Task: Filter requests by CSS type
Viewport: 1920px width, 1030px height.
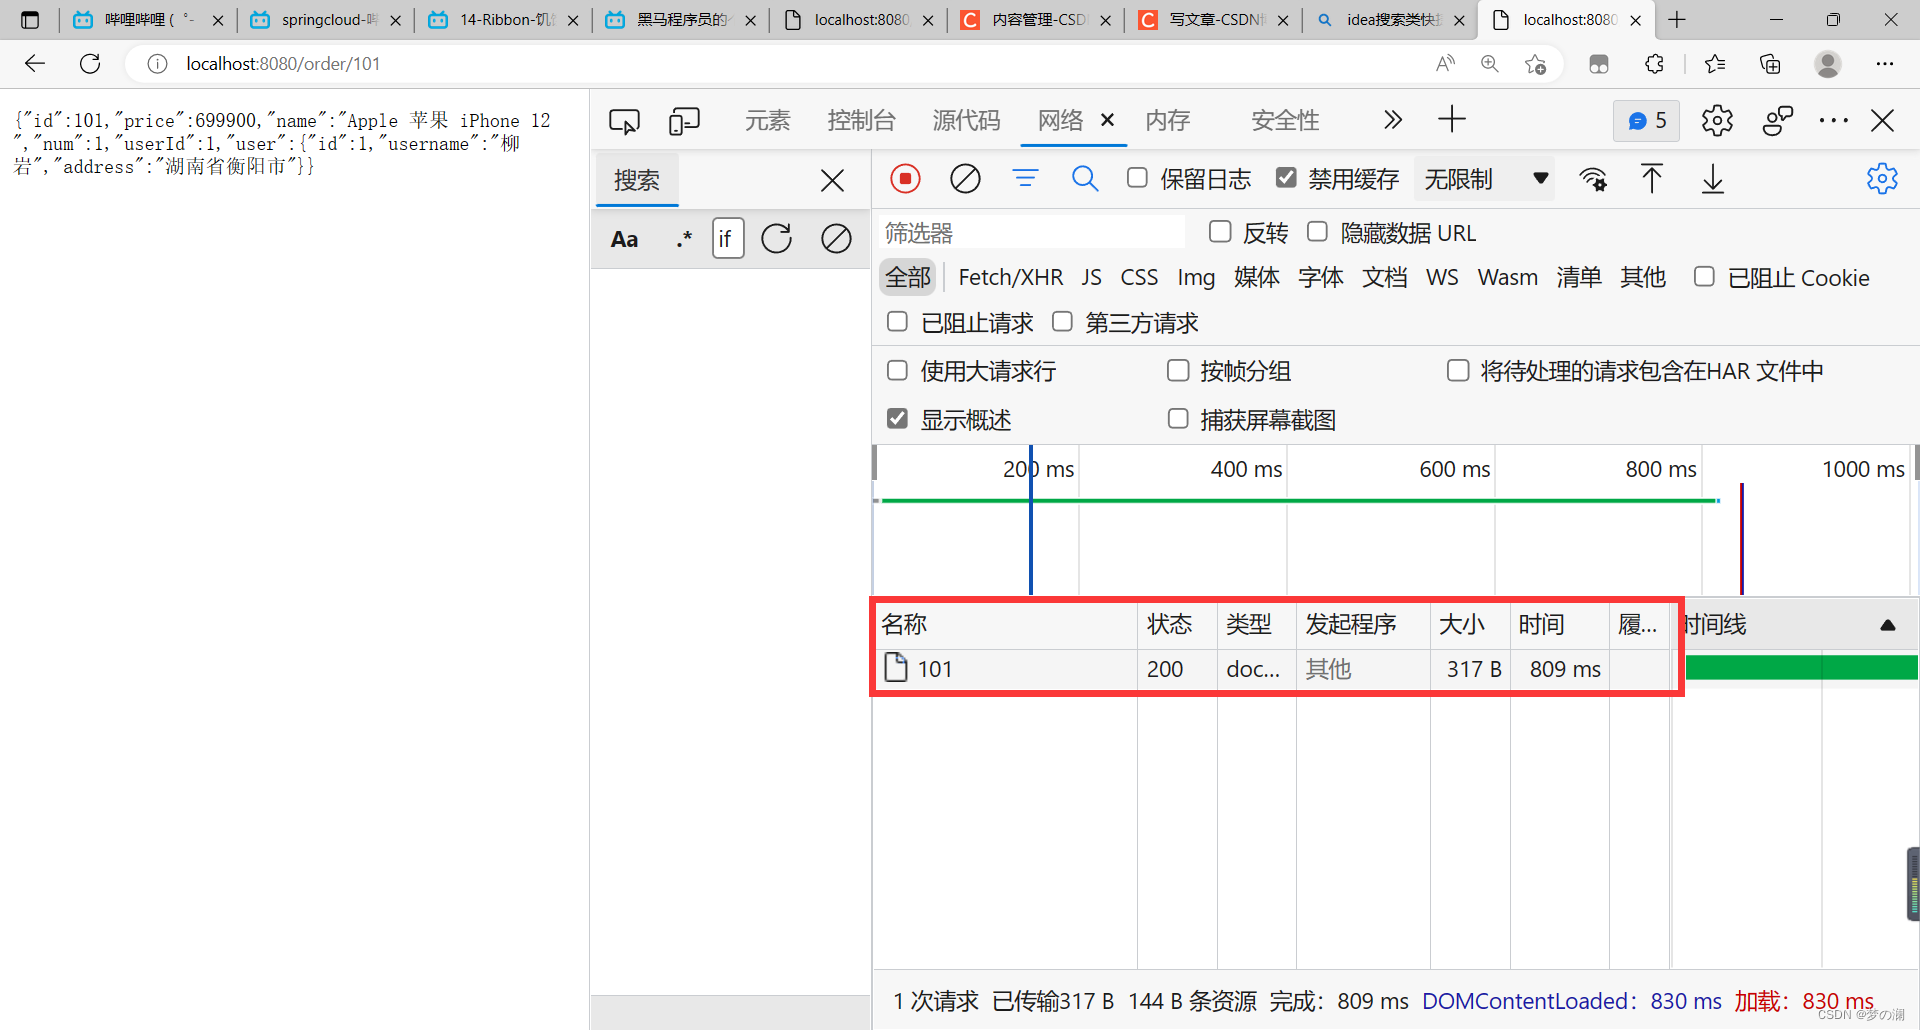Action: (1139, 277)
